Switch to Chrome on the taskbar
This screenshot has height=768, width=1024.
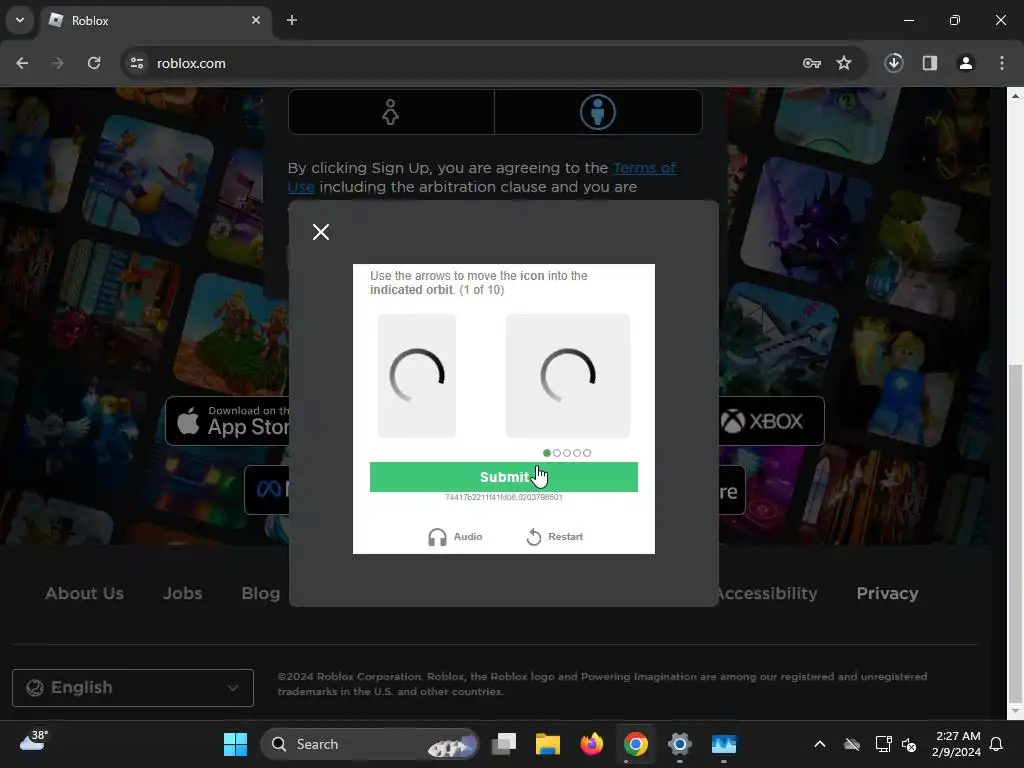pos(635,744)
